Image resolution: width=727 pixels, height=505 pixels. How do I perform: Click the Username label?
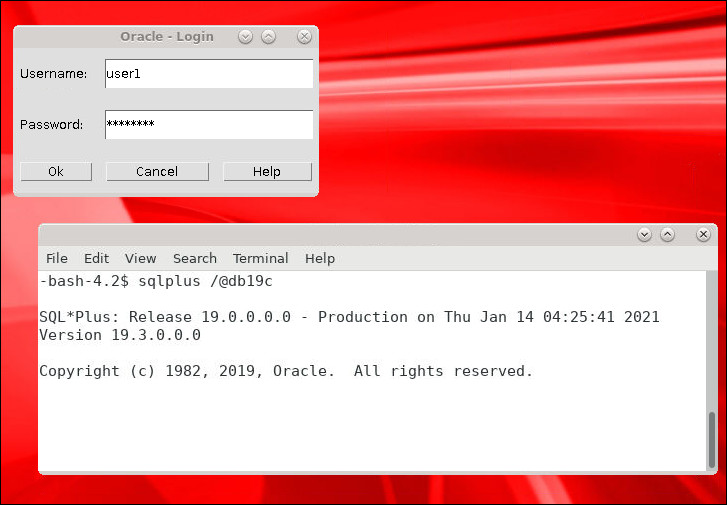pos(53,73)
